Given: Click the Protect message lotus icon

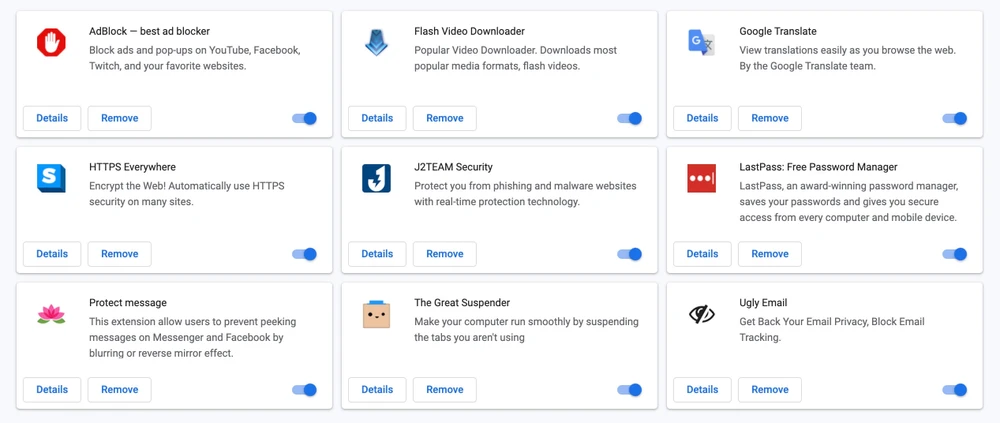Looking at the screenshot, I should click(51, 314).
